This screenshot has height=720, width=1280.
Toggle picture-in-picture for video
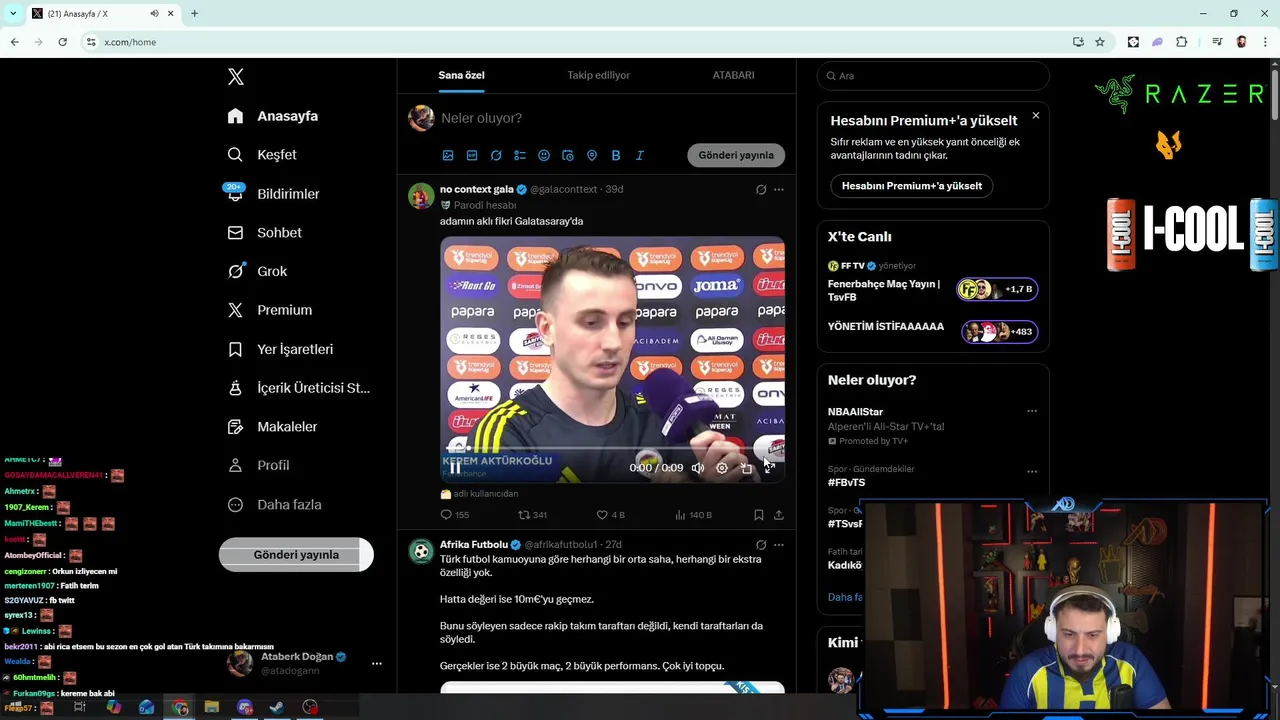746,468
